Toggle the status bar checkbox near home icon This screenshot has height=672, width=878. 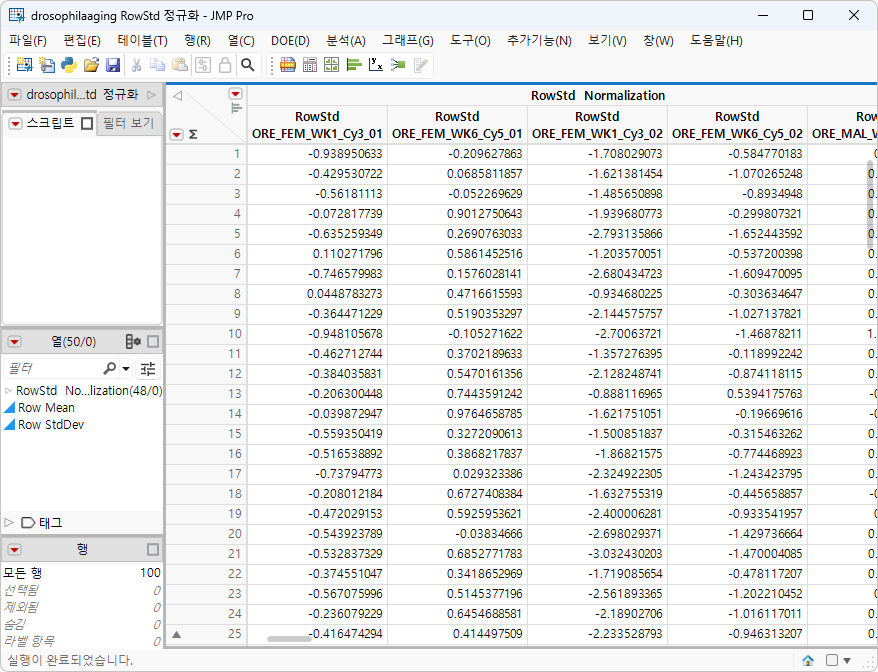(832, 660)
